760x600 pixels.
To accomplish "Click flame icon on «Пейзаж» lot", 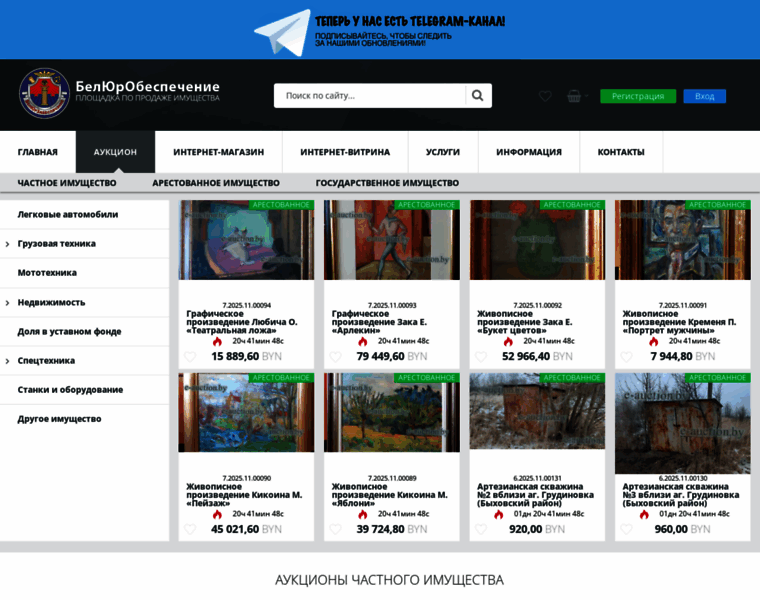I will pos(217,514).
